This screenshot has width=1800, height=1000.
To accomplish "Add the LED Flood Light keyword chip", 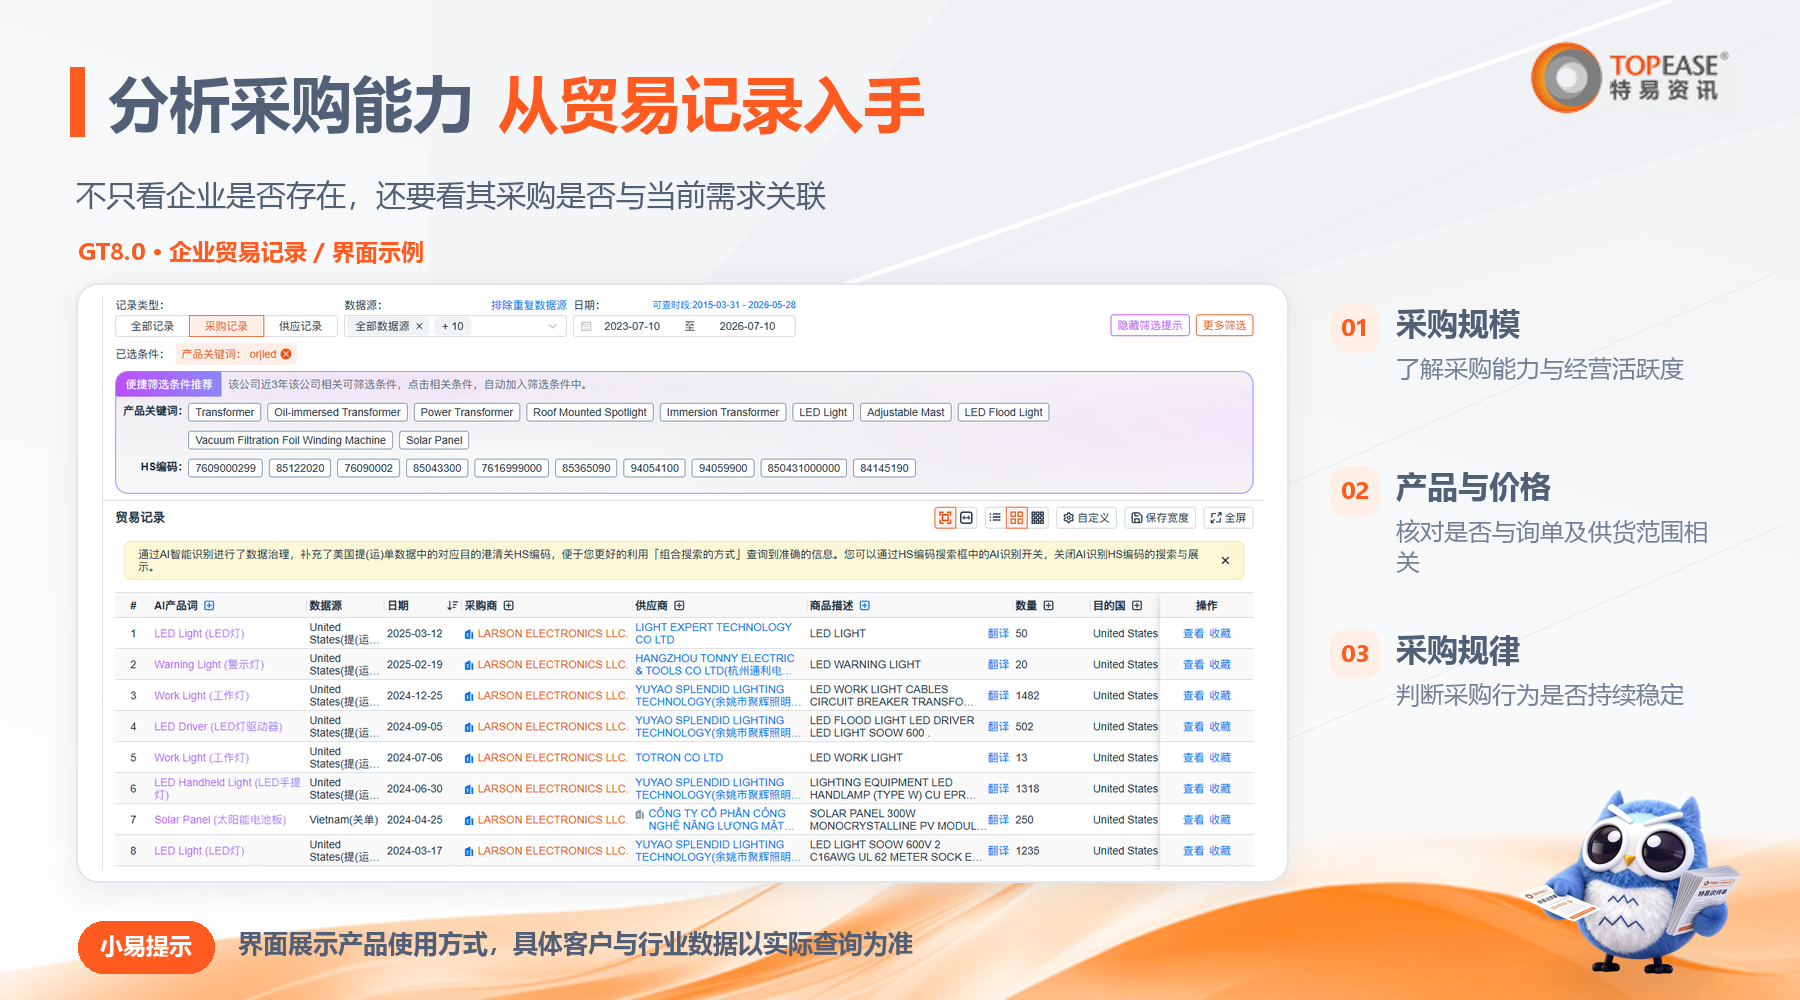I will click(x=1003, y=412).
